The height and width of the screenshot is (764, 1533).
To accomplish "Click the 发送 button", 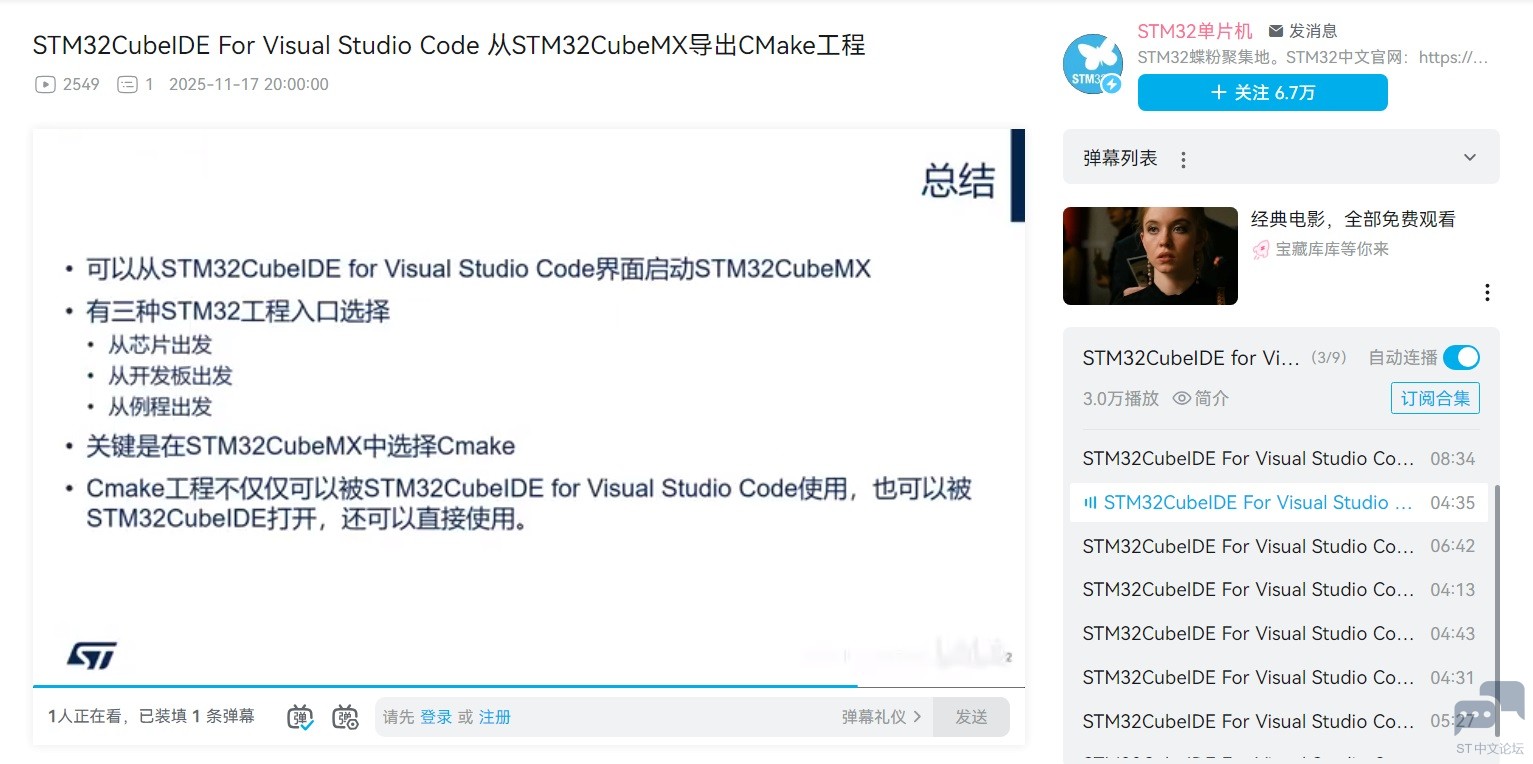I will [971, 717].
